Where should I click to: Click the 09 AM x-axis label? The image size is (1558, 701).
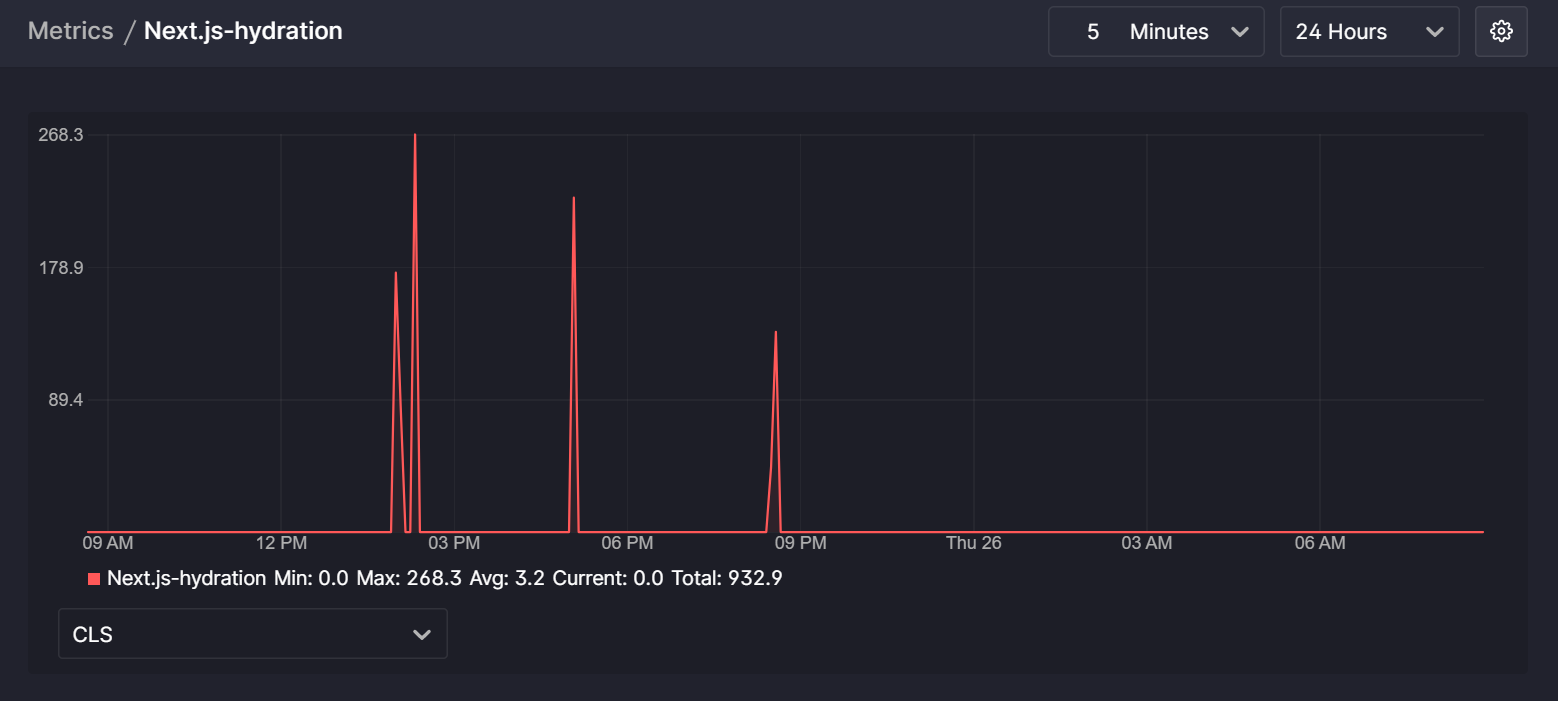[x=107, y=543]
